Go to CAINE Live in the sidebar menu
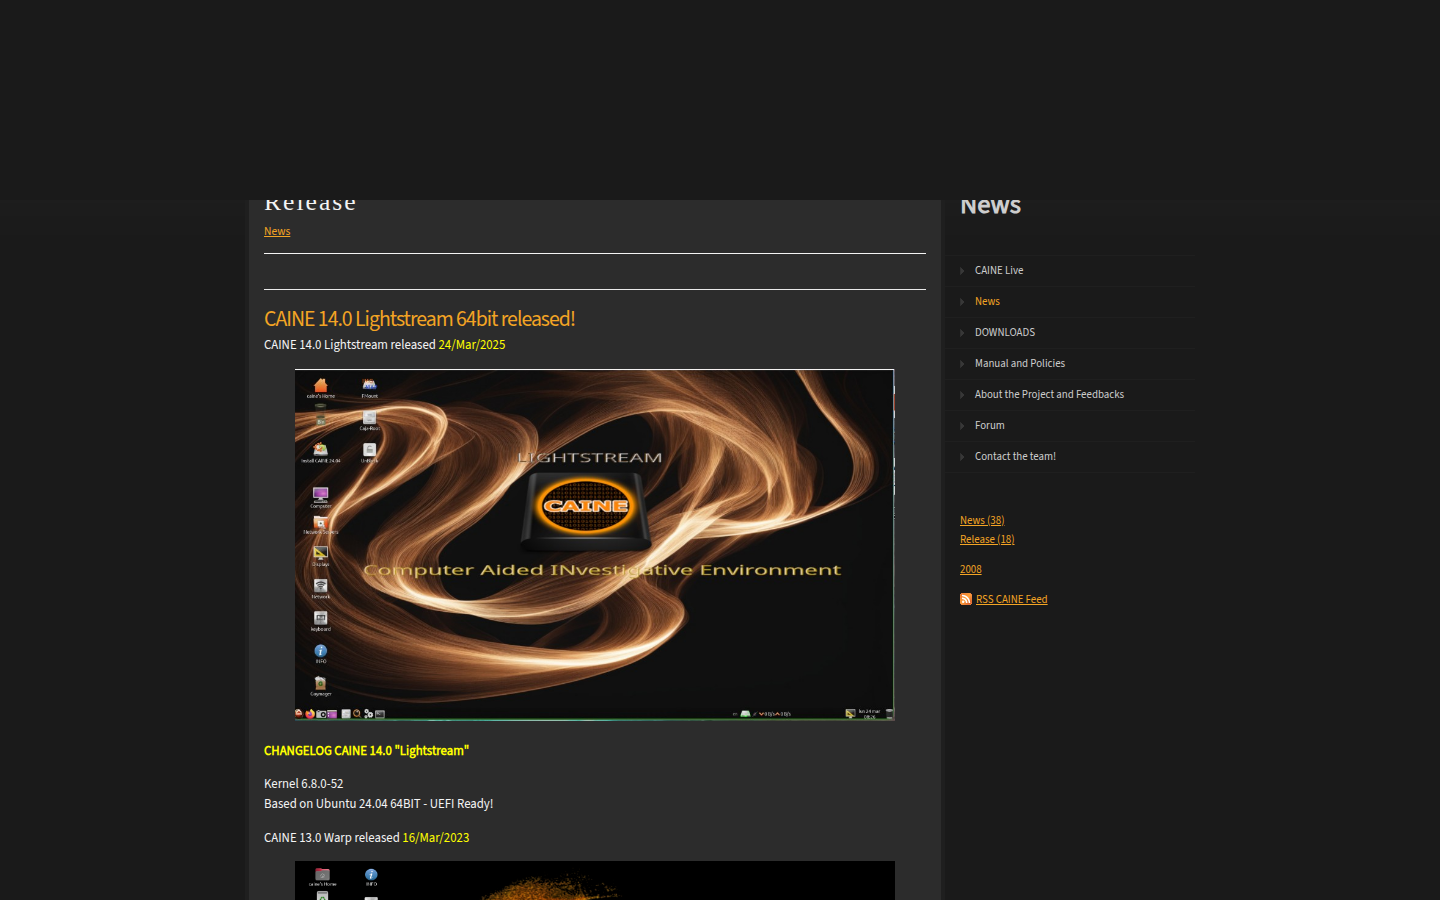The height and width of the screenshot is (900, 1440). pyautogui.click(x=999, y=270)
